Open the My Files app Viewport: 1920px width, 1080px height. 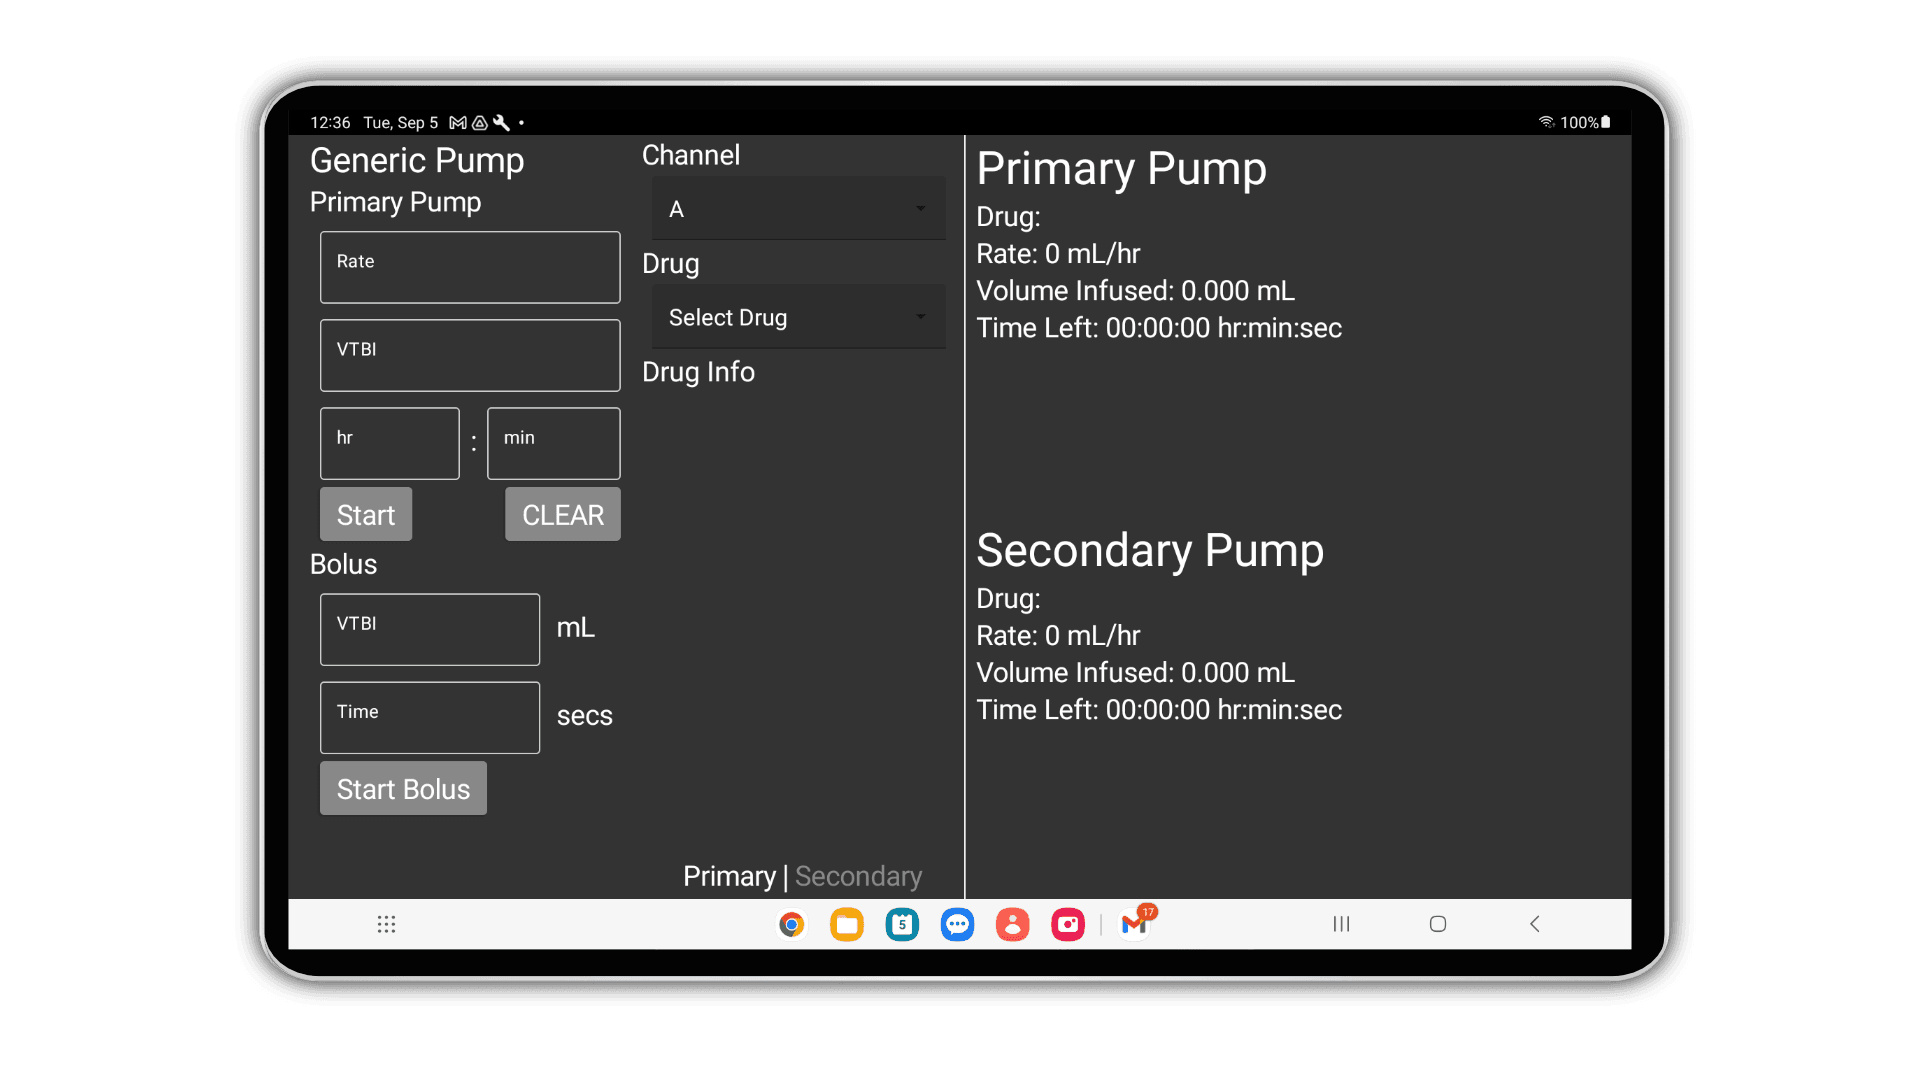tap(847, 924)
